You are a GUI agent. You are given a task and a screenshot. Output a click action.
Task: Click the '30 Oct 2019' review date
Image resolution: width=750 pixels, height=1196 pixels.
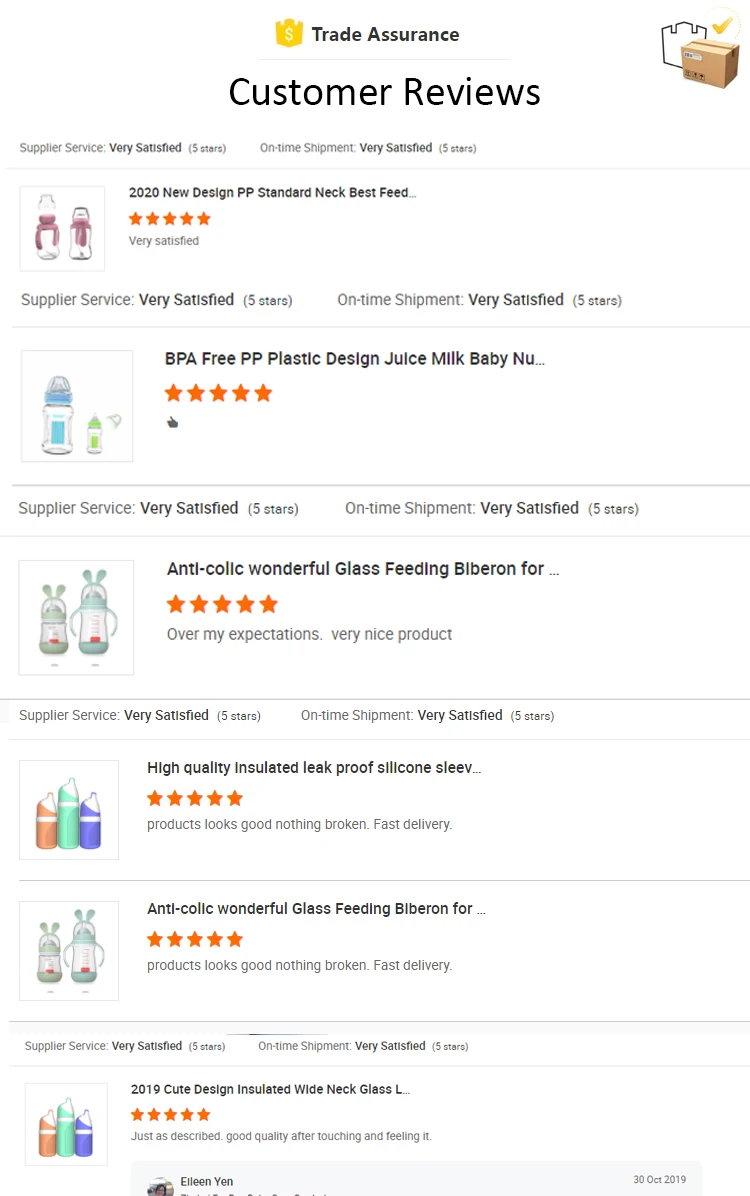(x=660, y=1180)
